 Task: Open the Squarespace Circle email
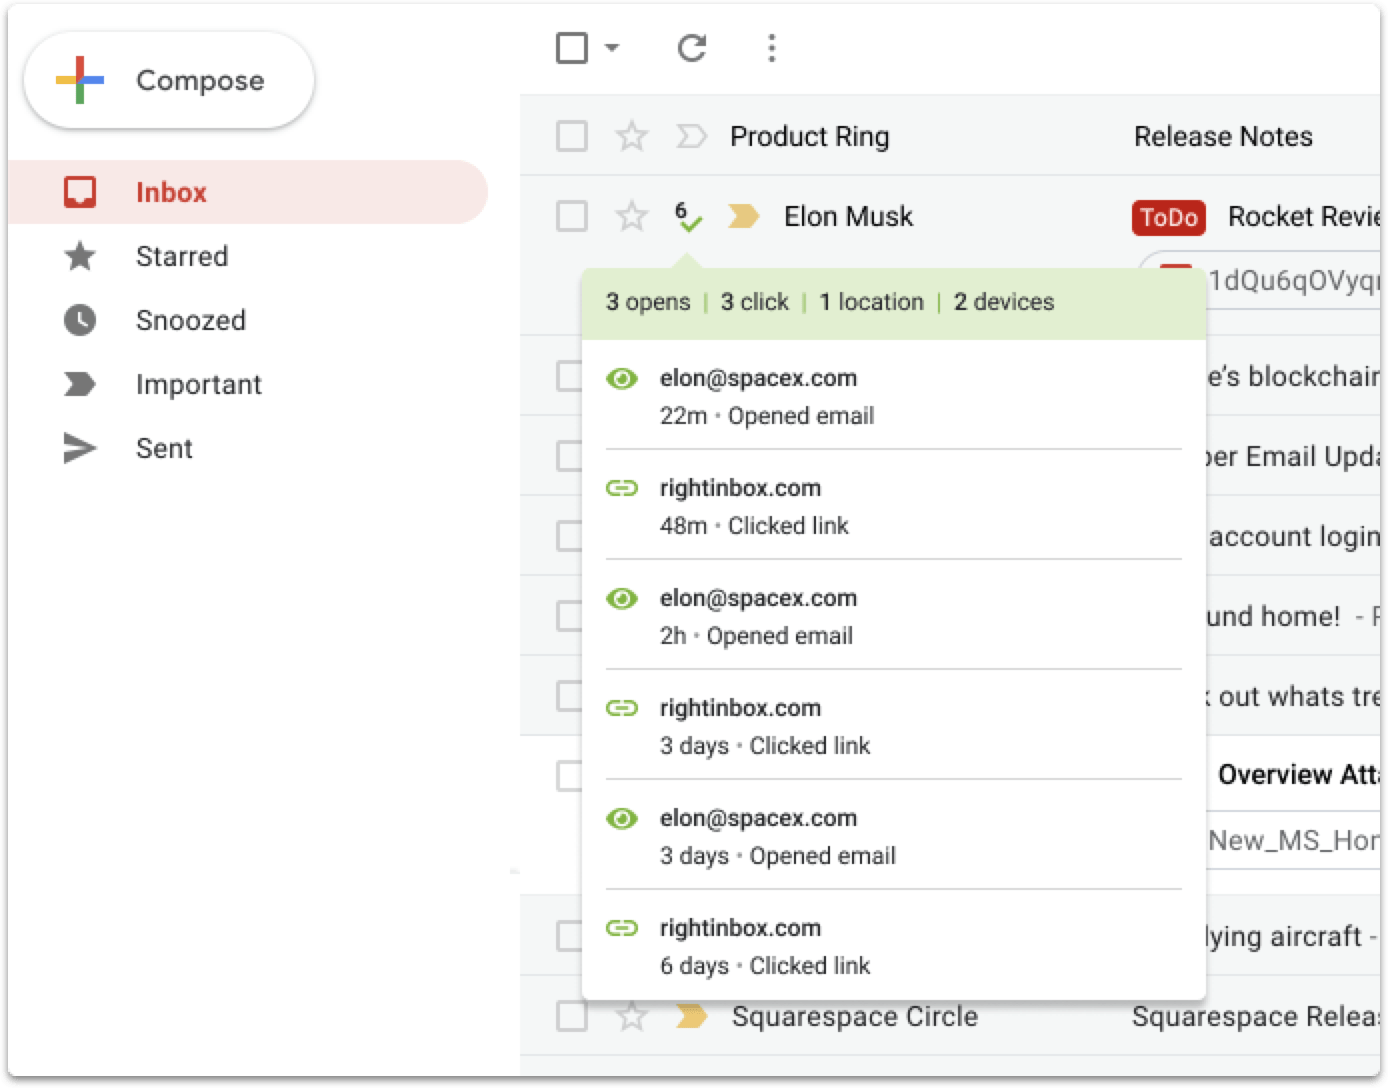pos(855,1016)
